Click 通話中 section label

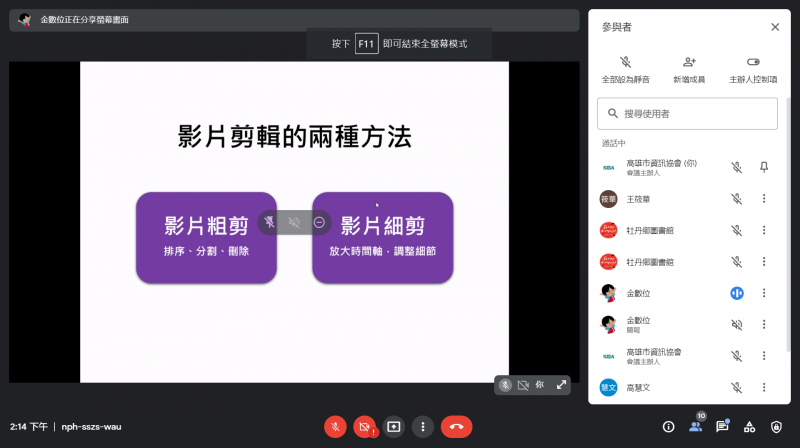pos(613,143)
